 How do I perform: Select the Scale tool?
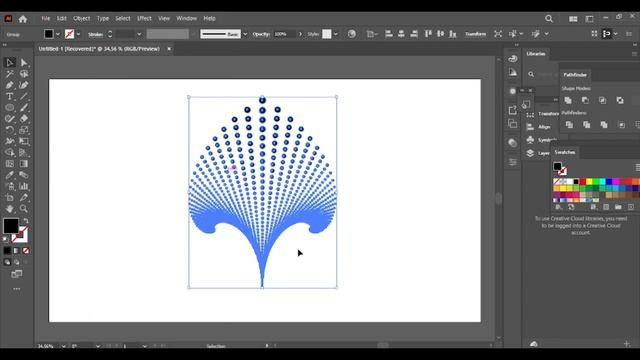tap(24, 130)
